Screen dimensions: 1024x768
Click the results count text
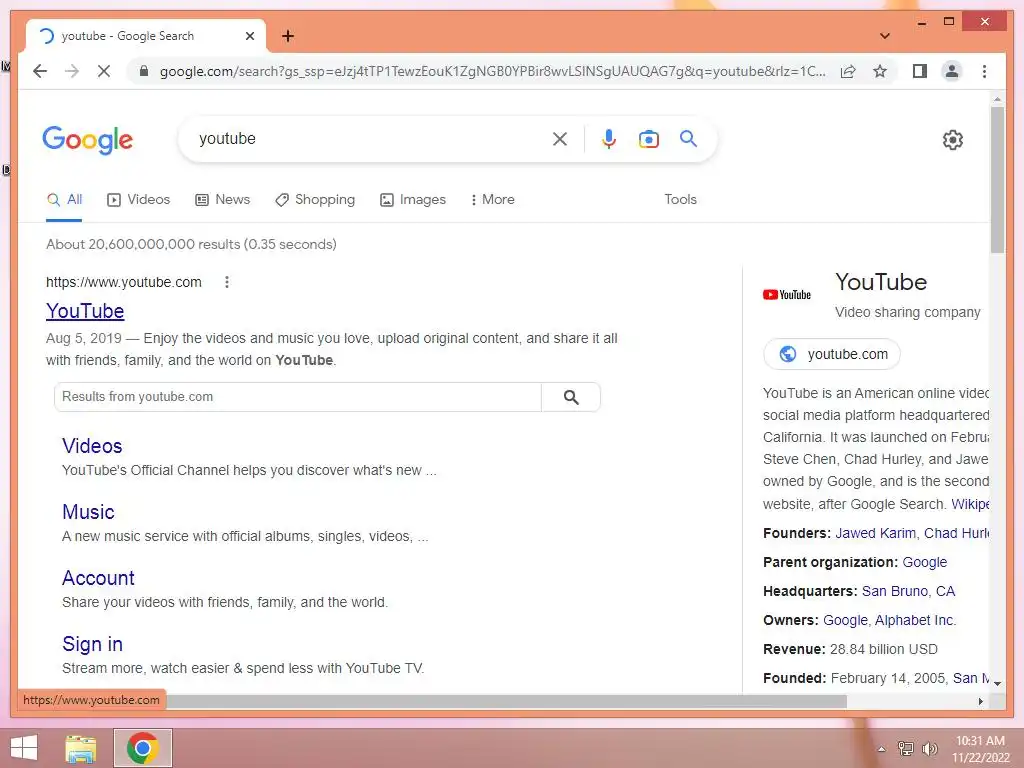point(191,244)
